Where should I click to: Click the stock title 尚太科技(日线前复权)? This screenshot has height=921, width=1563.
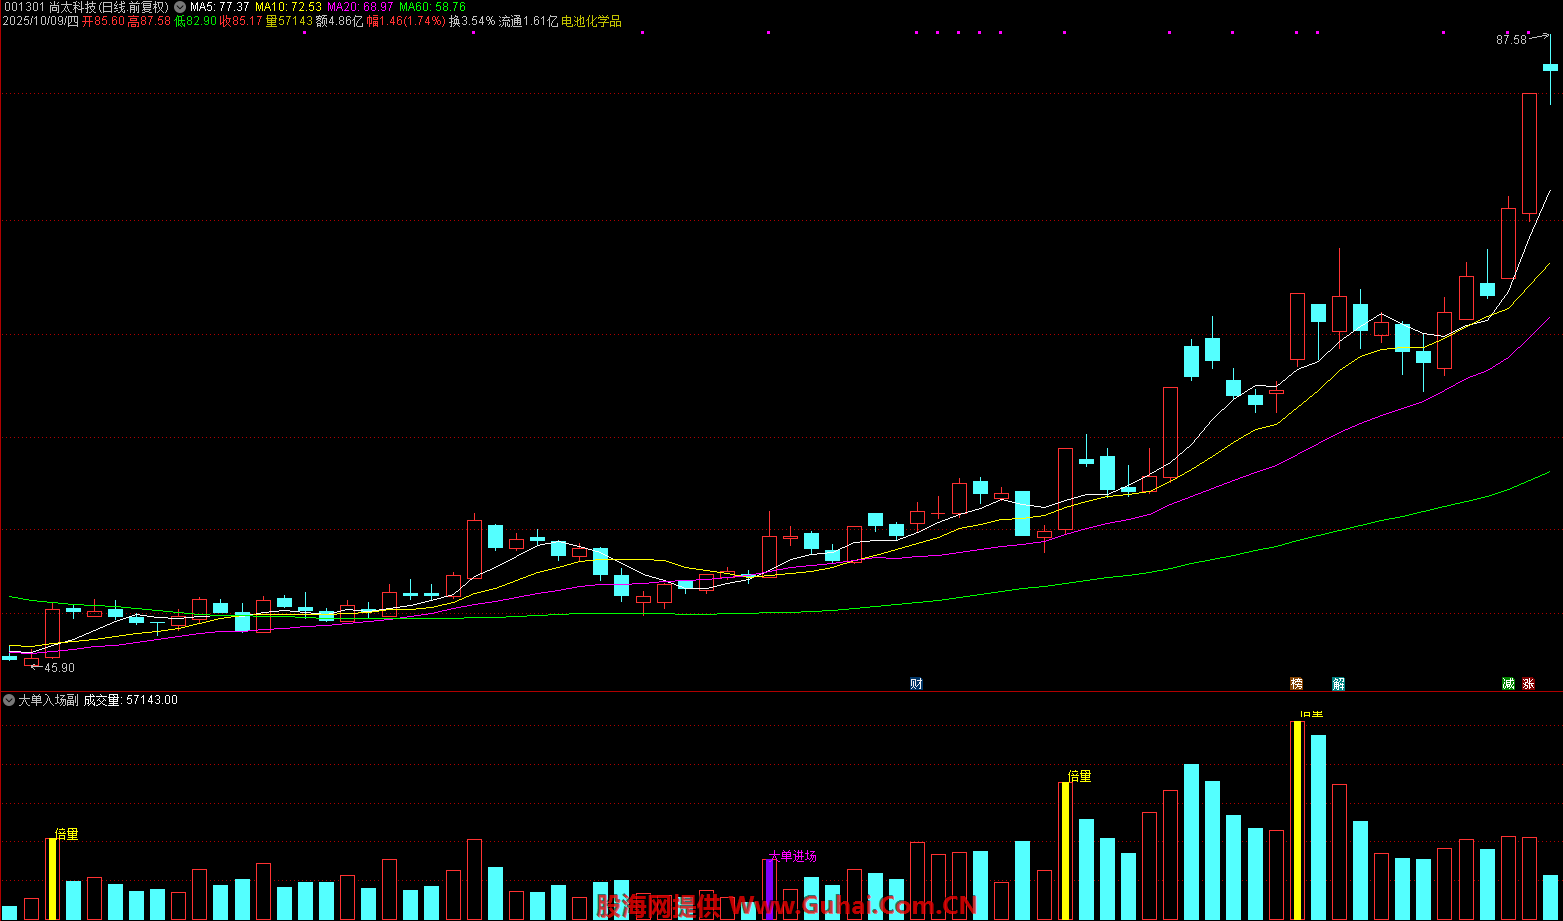pyautogui.click(x=108, y=7)
